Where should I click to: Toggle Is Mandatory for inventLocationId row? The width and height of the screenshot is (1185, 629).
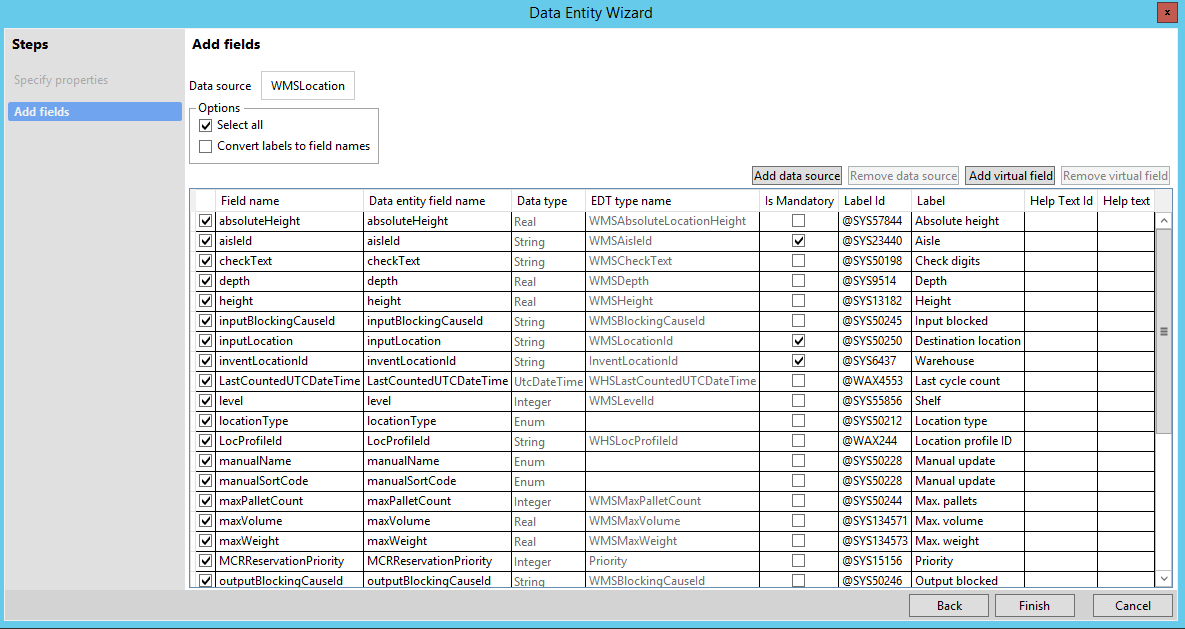(x=798, y=361)
